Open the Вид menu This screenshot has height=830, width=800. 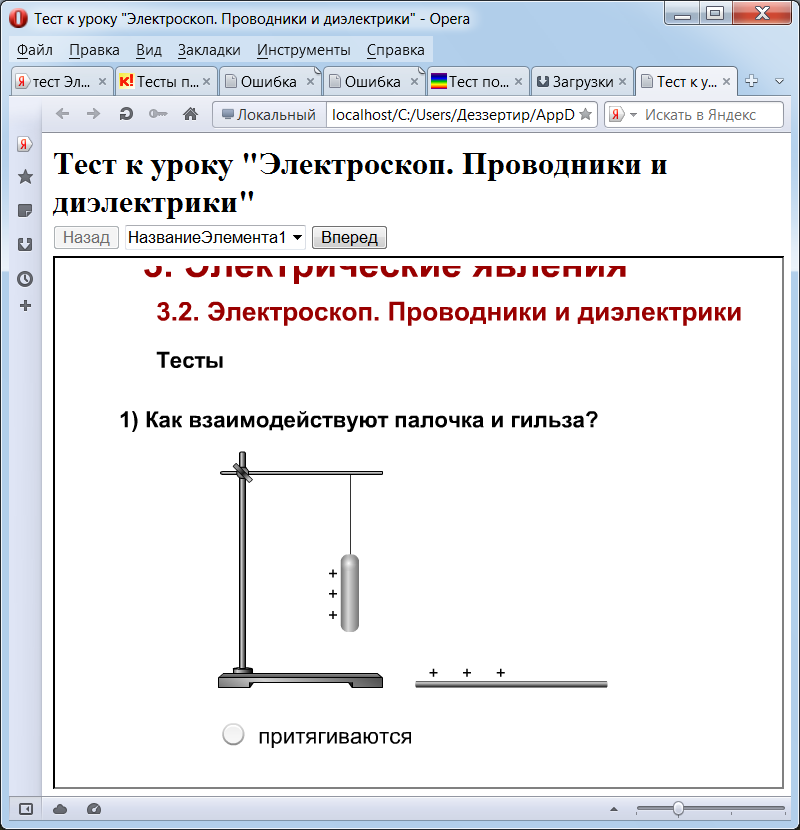tap(149, 50)
